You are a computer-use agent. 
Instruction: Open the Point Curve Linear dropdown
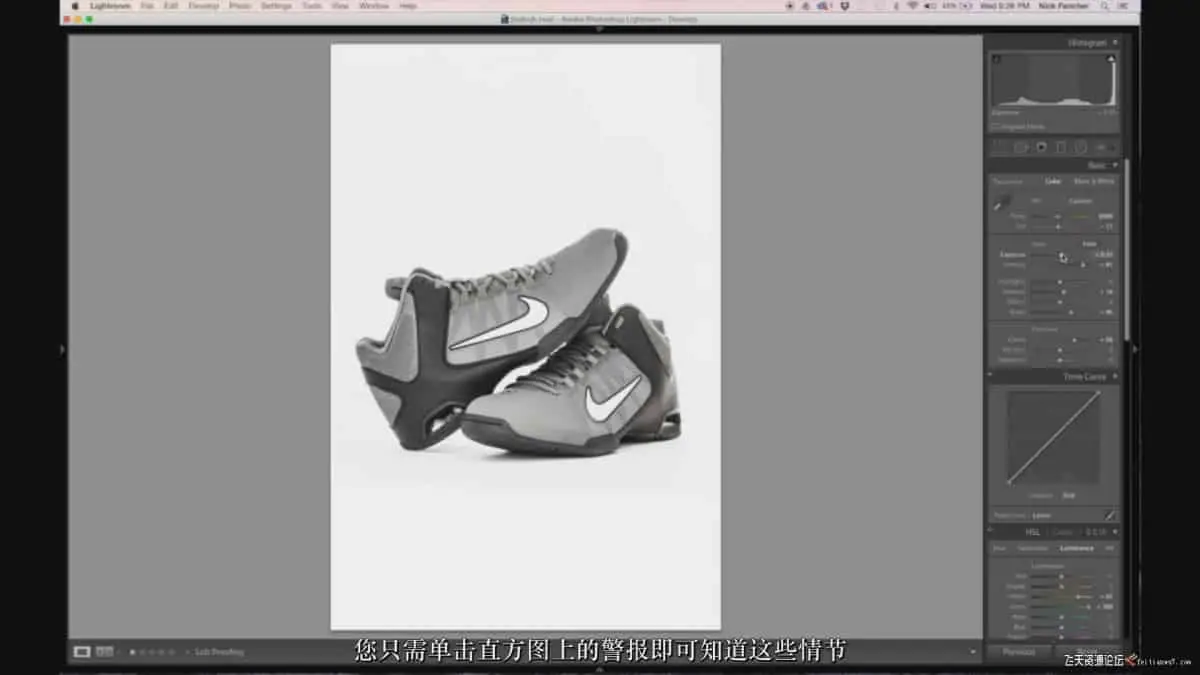(x=1041, y=516)
